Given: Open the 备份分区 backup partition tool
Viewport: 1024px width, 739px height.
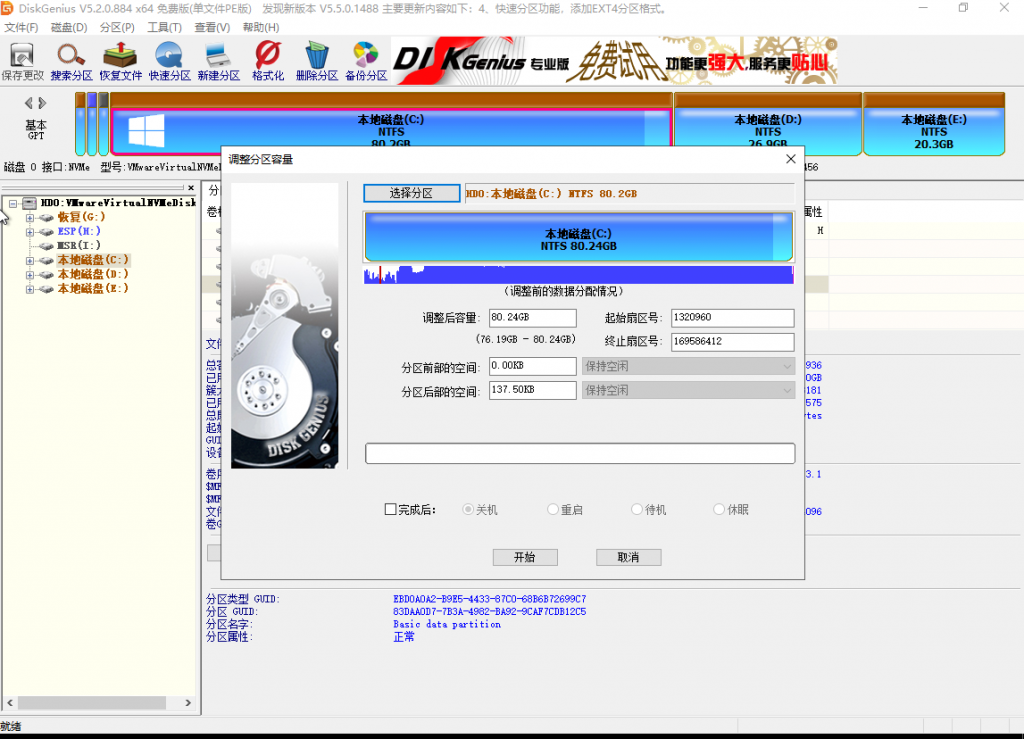Looking at the screenshot, I should pyautogui.click(x=366, y=60).
